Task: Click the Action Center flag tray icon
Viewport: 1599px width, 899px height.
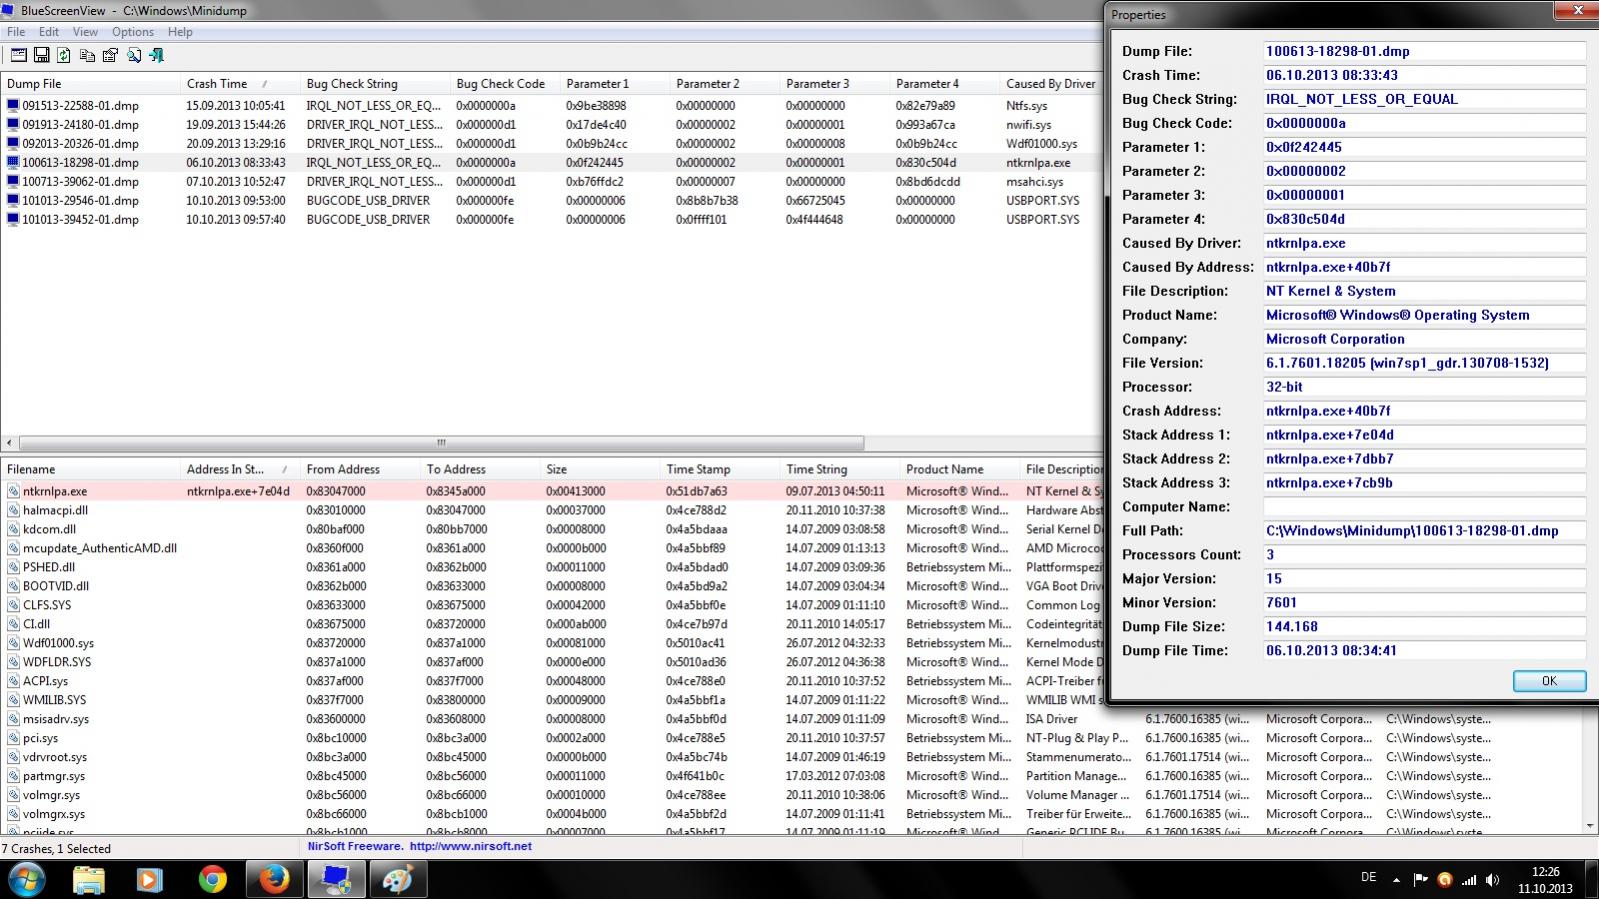Action: coord(1420,880)
